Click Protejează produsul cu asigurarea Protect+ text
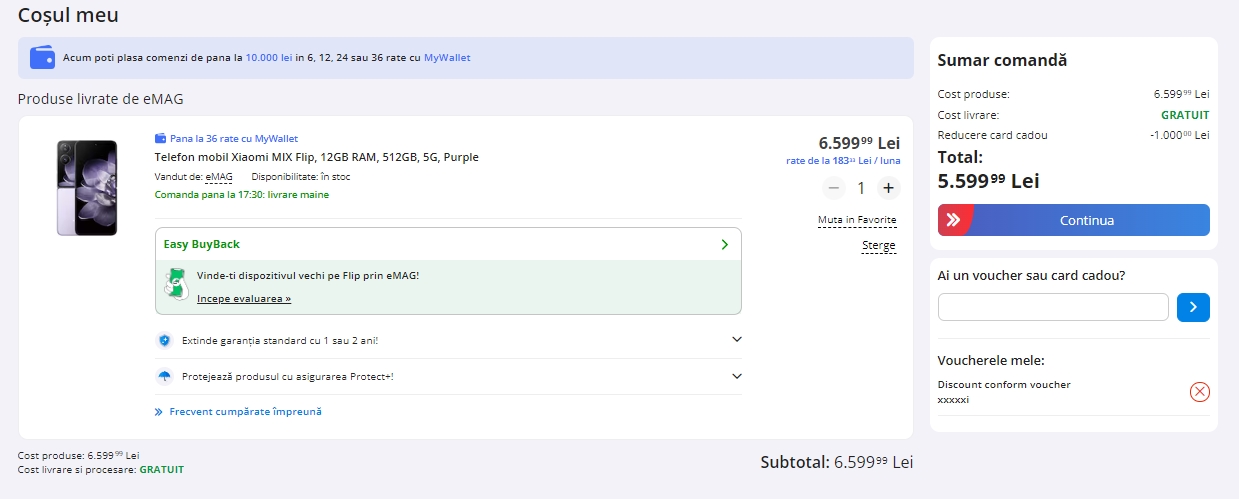 click(x=288, y=377)
